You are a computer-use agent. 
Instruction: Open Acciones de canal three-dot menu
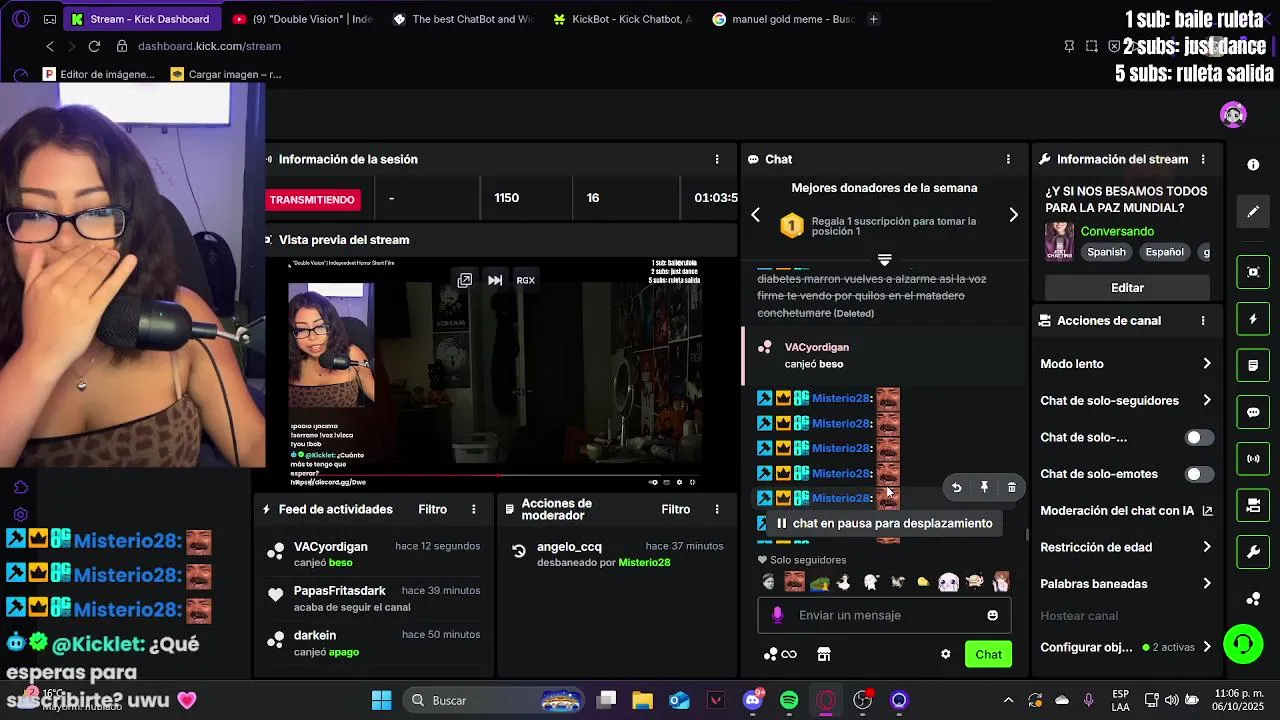pos(1203,321)
